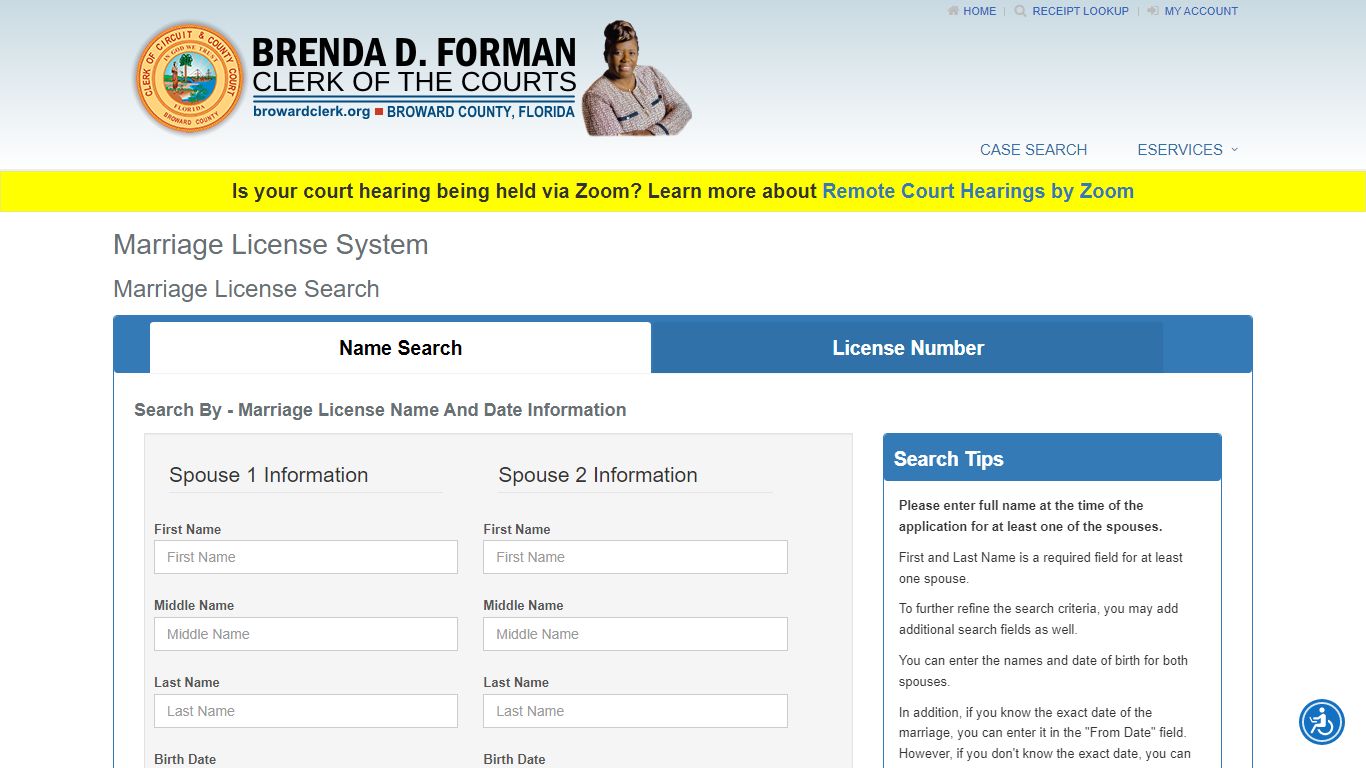Open the CASE SEARCH menu item
The width and height of the screenshot is (1366, 768).
1033,150
